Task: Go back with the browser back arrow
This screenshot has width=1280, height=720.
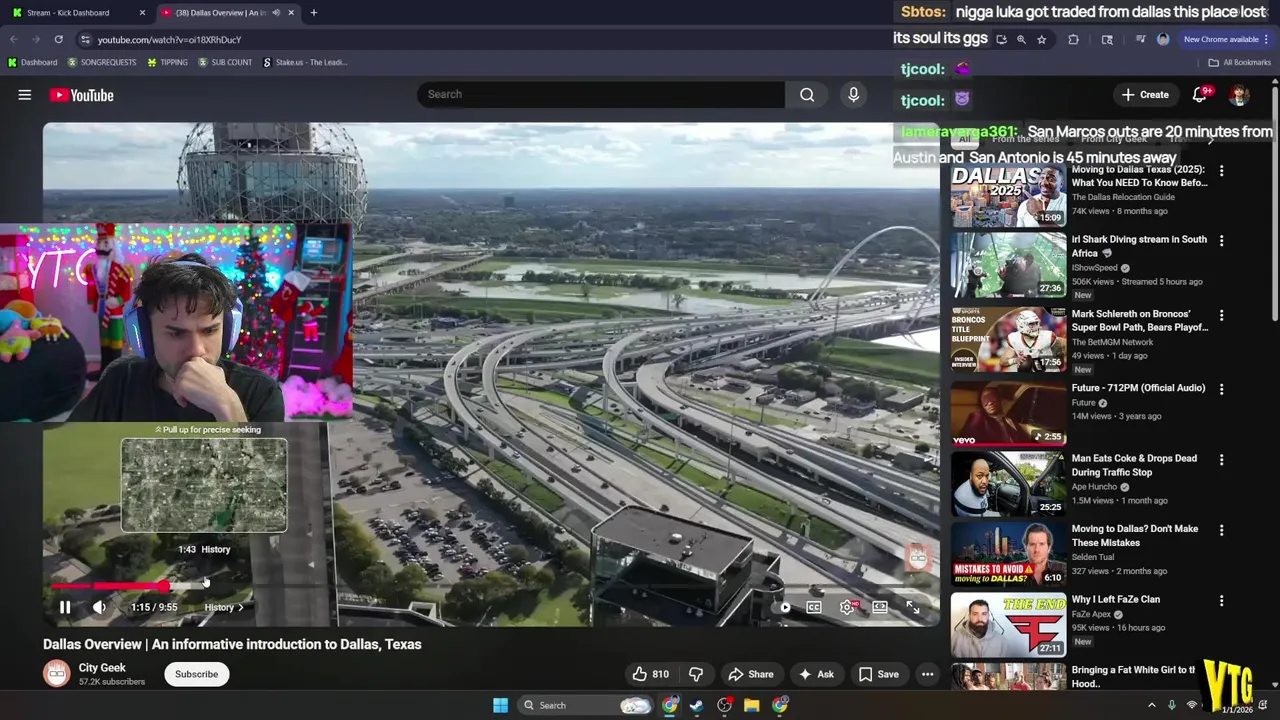Action: click(14, 39)
